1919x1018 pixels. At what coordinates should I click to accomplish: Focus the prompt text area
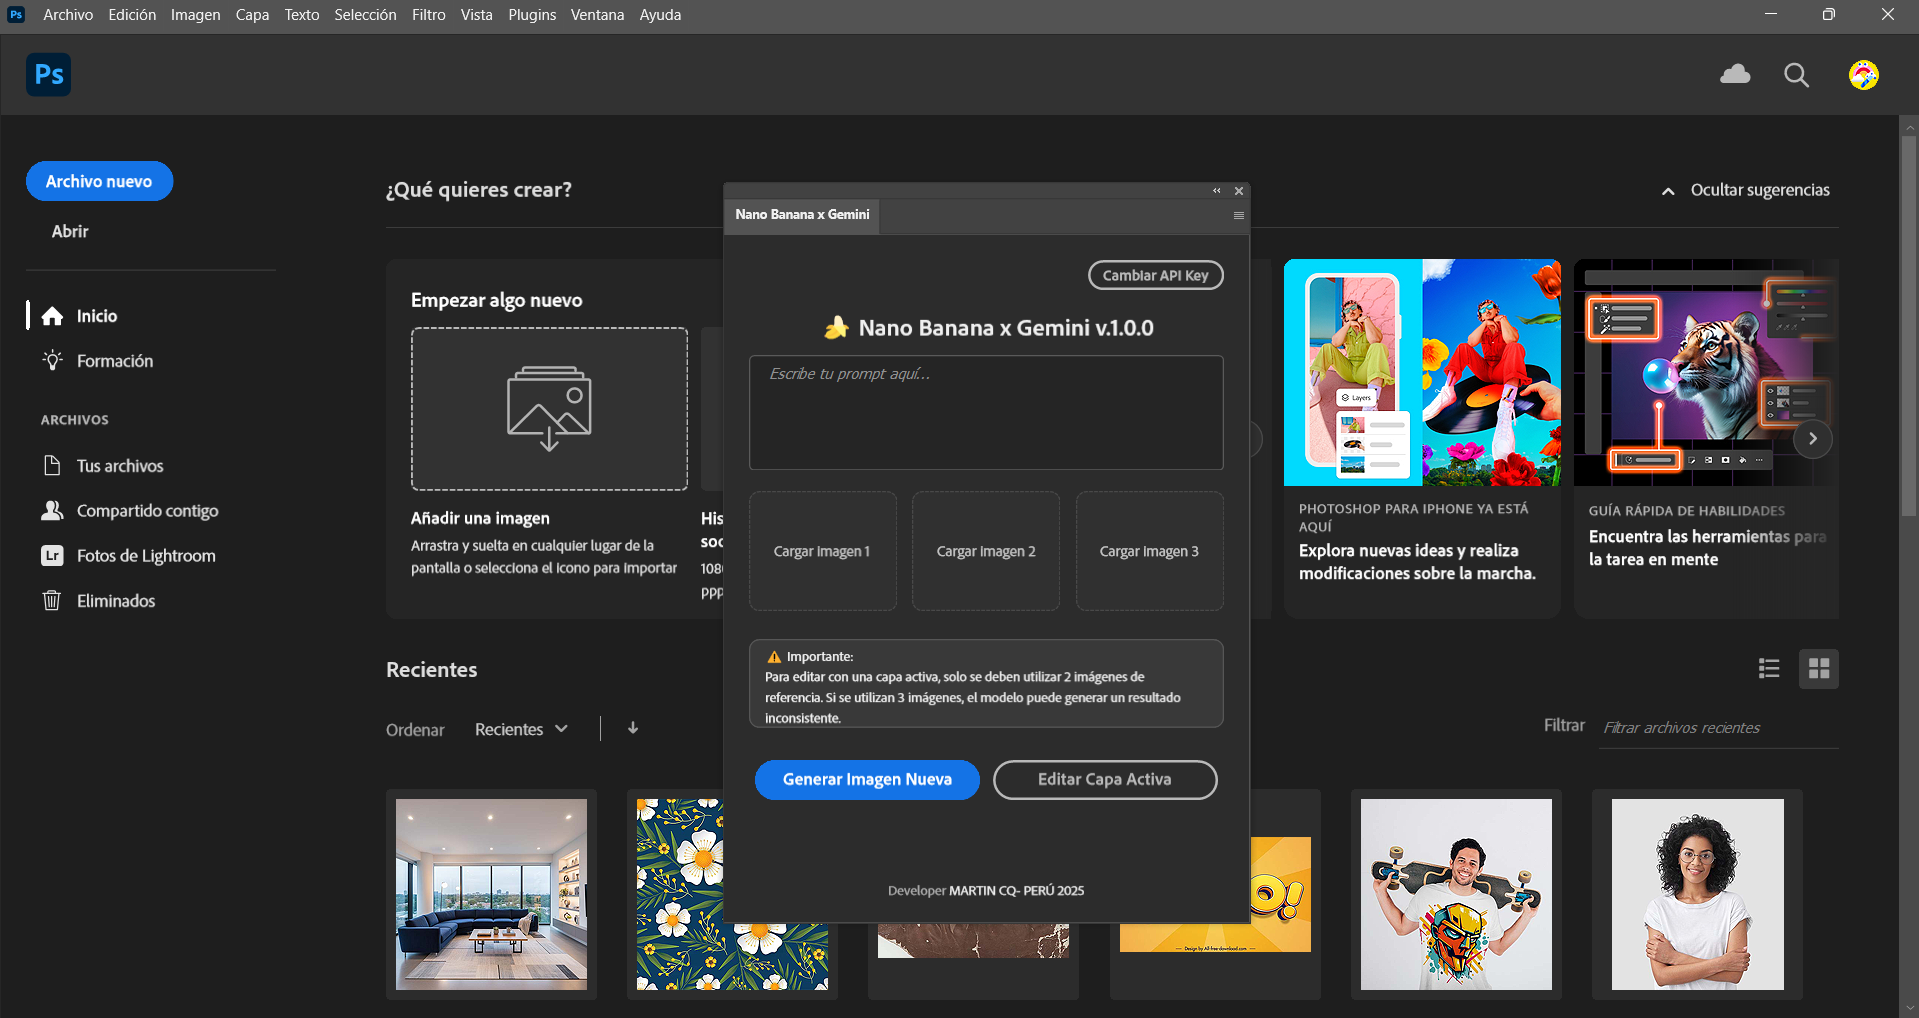tap(986, 412)
